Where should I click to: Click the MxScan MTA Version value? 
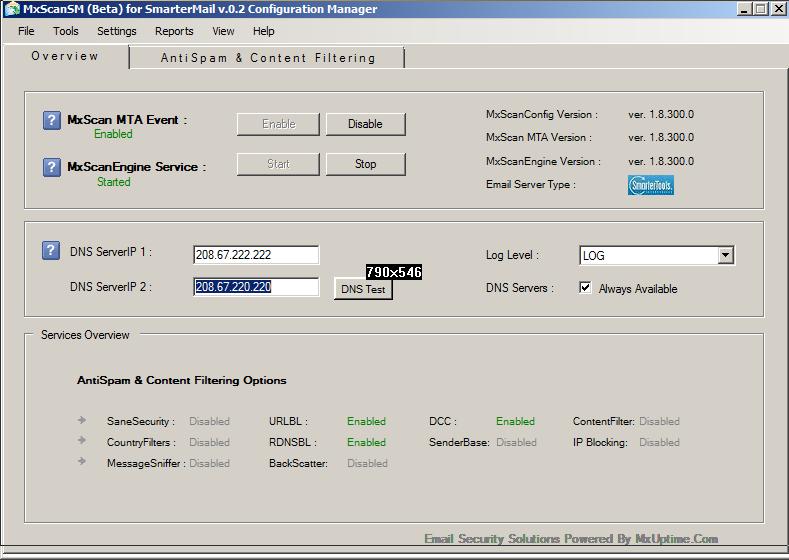pyautogui.click(x=661, y=137)
